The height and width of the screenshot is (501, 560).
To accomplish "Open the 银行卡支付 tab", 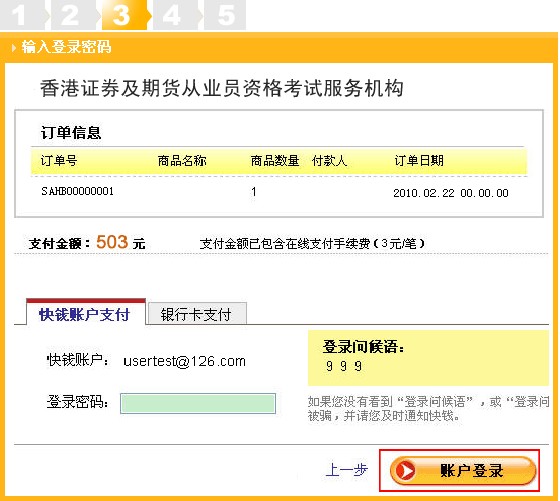I will (197, 314).
